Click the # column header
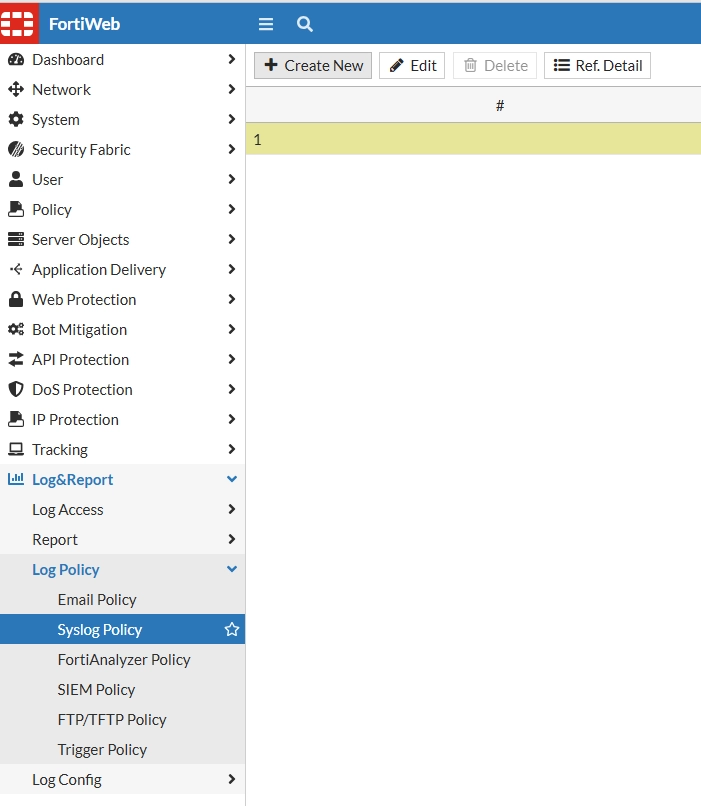Image resolution: width=701 pixels, height=806 pixels. [x=500, y=105]
